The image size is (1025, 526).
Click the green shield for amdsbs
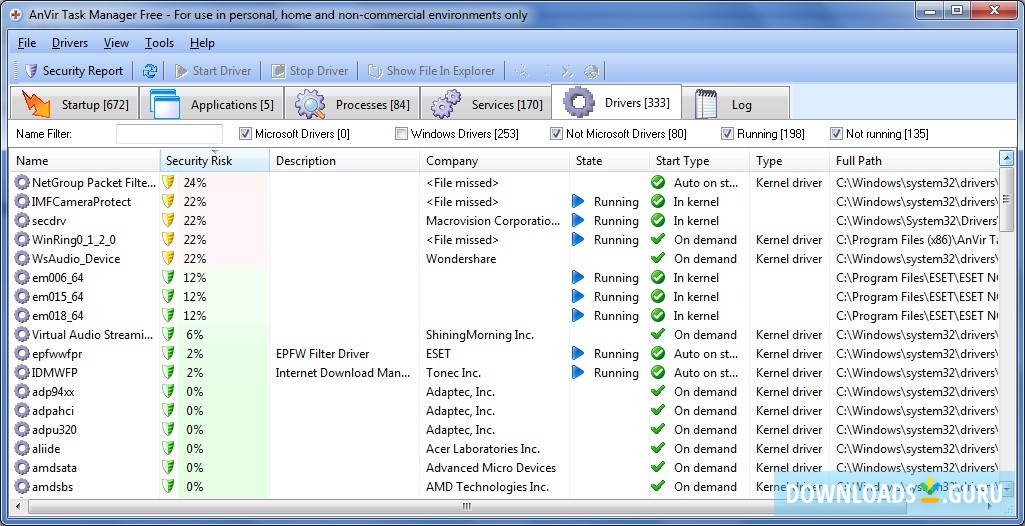[x=169, y=487]
